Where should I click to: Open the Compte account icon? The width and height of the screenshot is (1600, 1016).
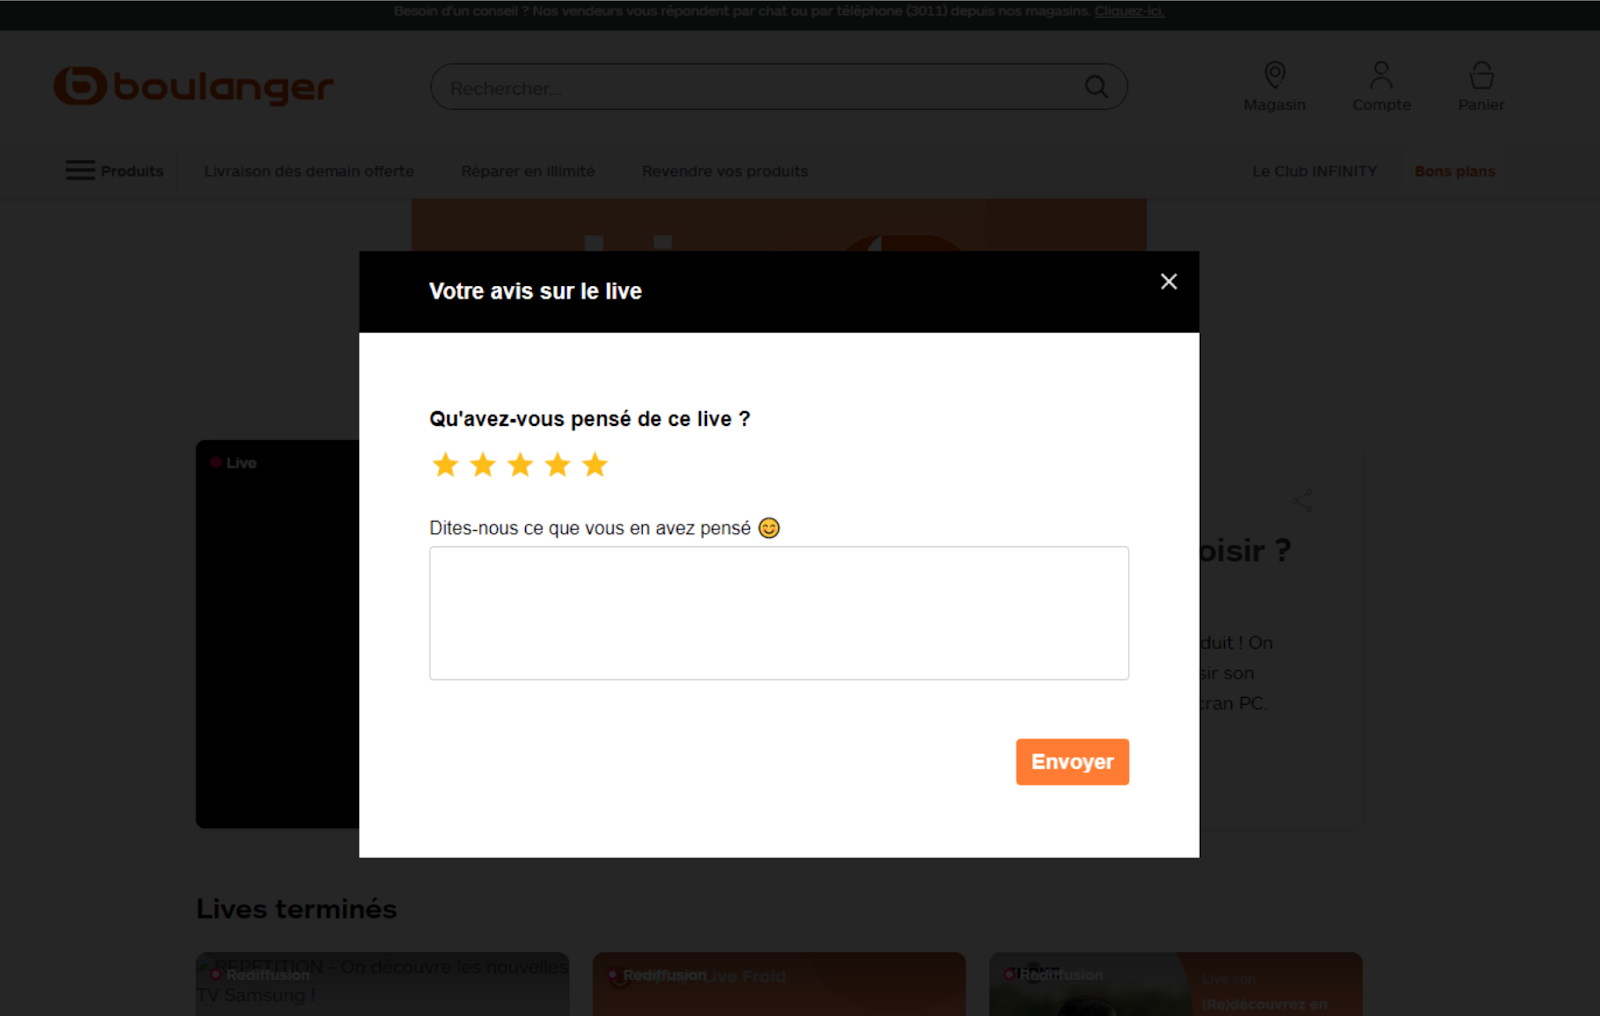[1381, 86]
